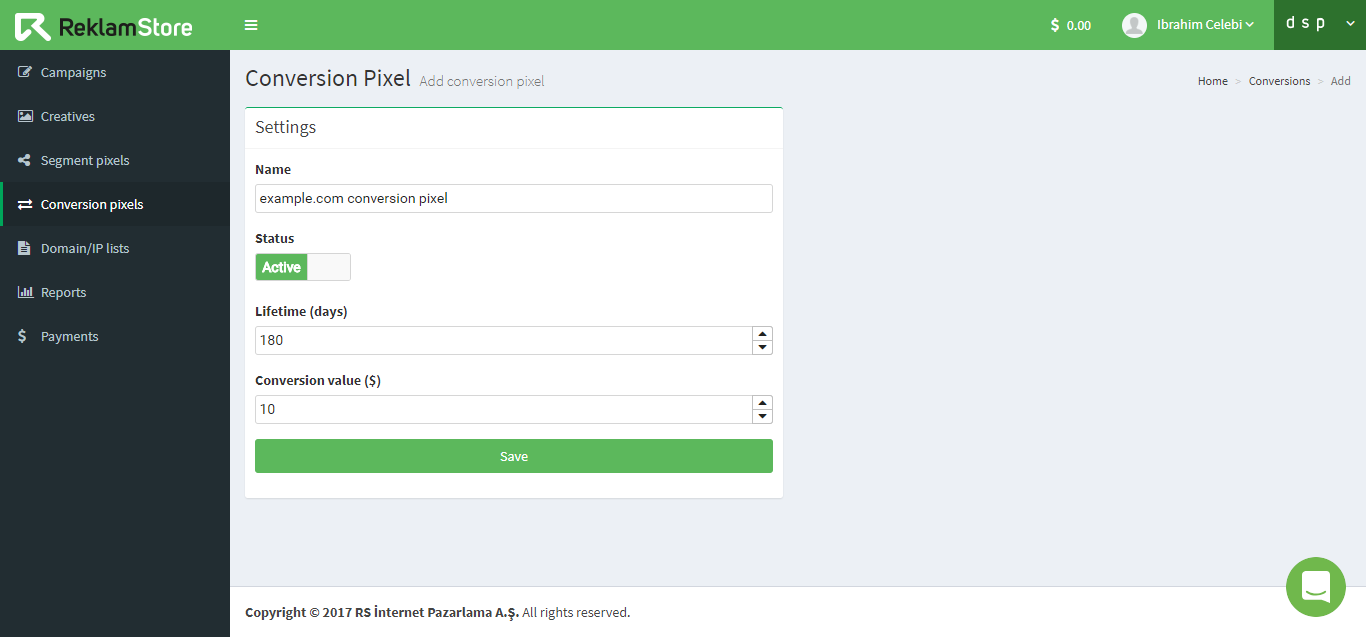Open Conversions breadcrumb link
The image size is (1366, 637).
point(1279,81)
